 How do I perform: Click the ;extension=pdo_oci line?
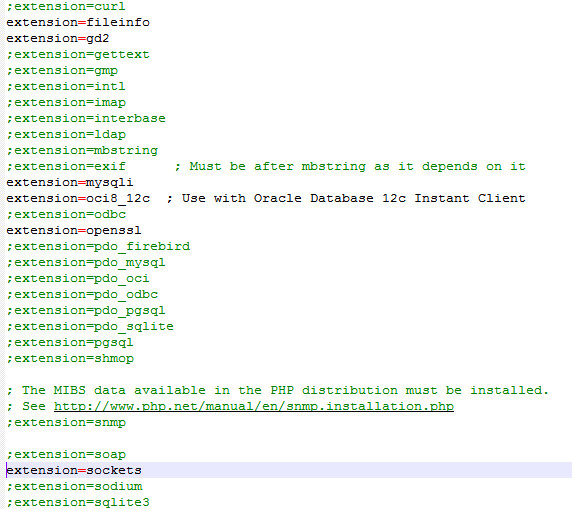(x=78, y=279)
